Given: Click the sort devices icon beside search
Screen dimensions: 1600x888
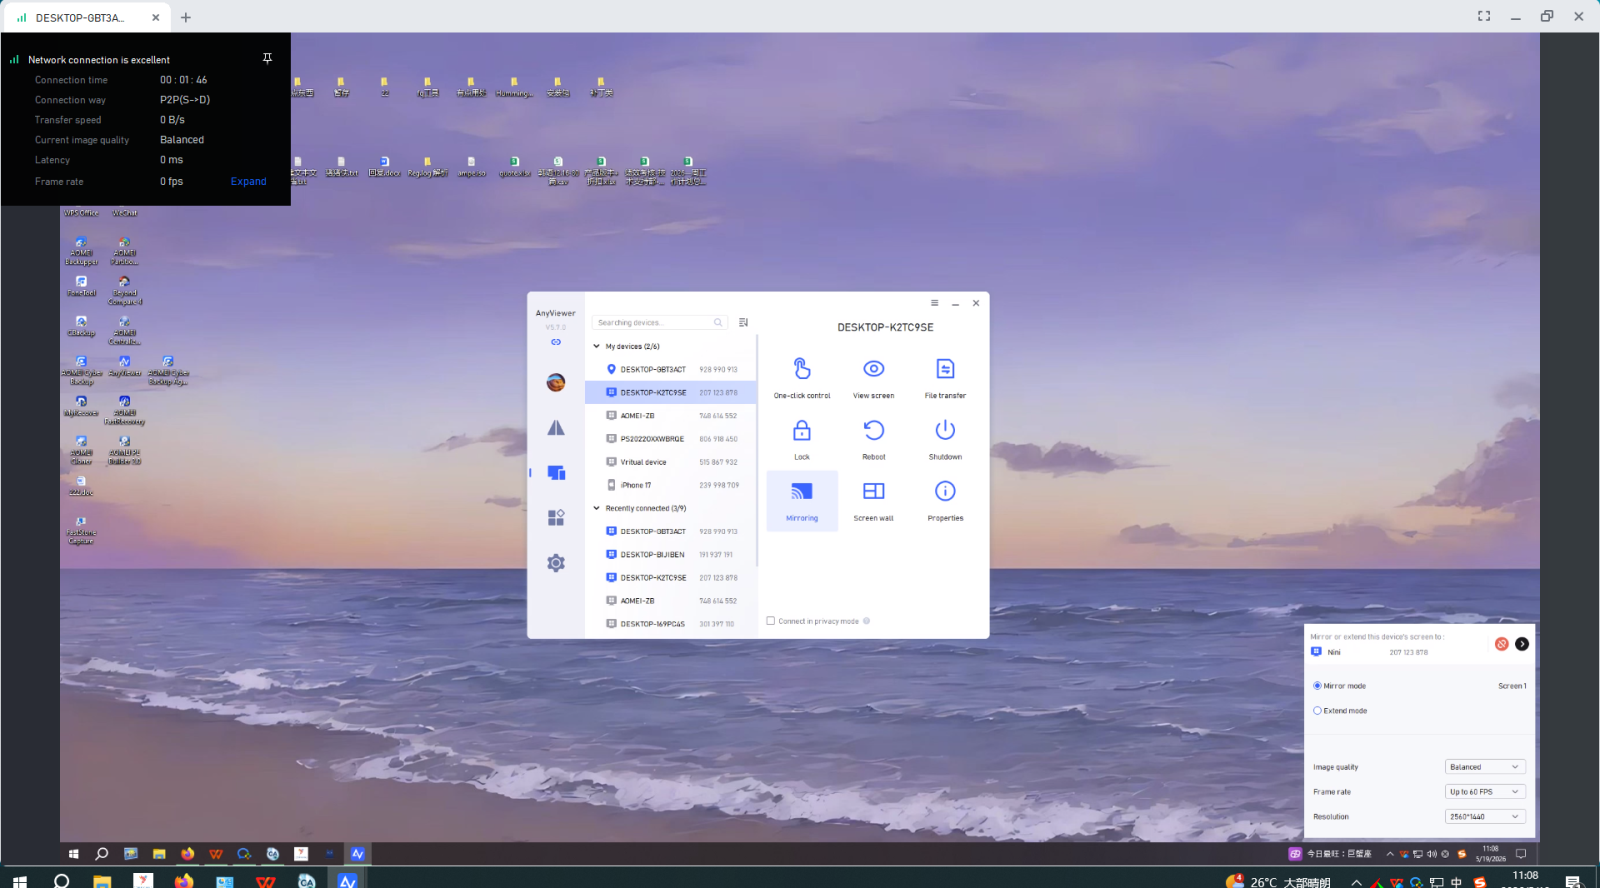Looking at the screenshot, I should coord(743,323).
